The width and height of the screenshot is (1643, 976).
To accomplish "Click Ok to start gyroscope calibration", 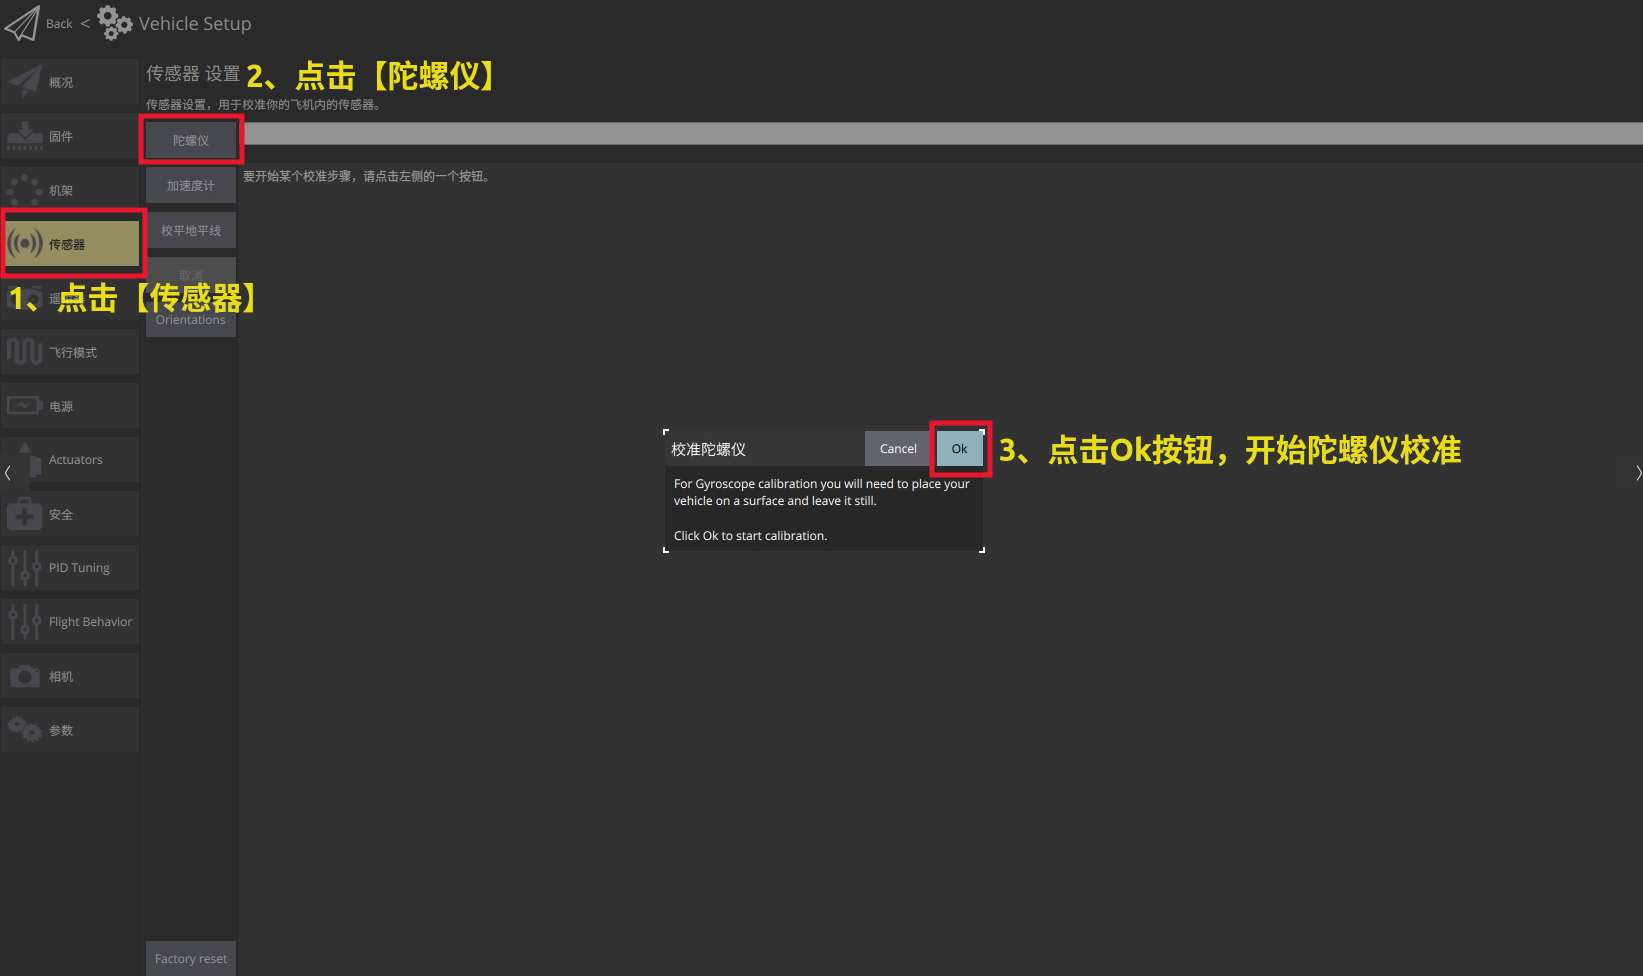I will 958,448.
